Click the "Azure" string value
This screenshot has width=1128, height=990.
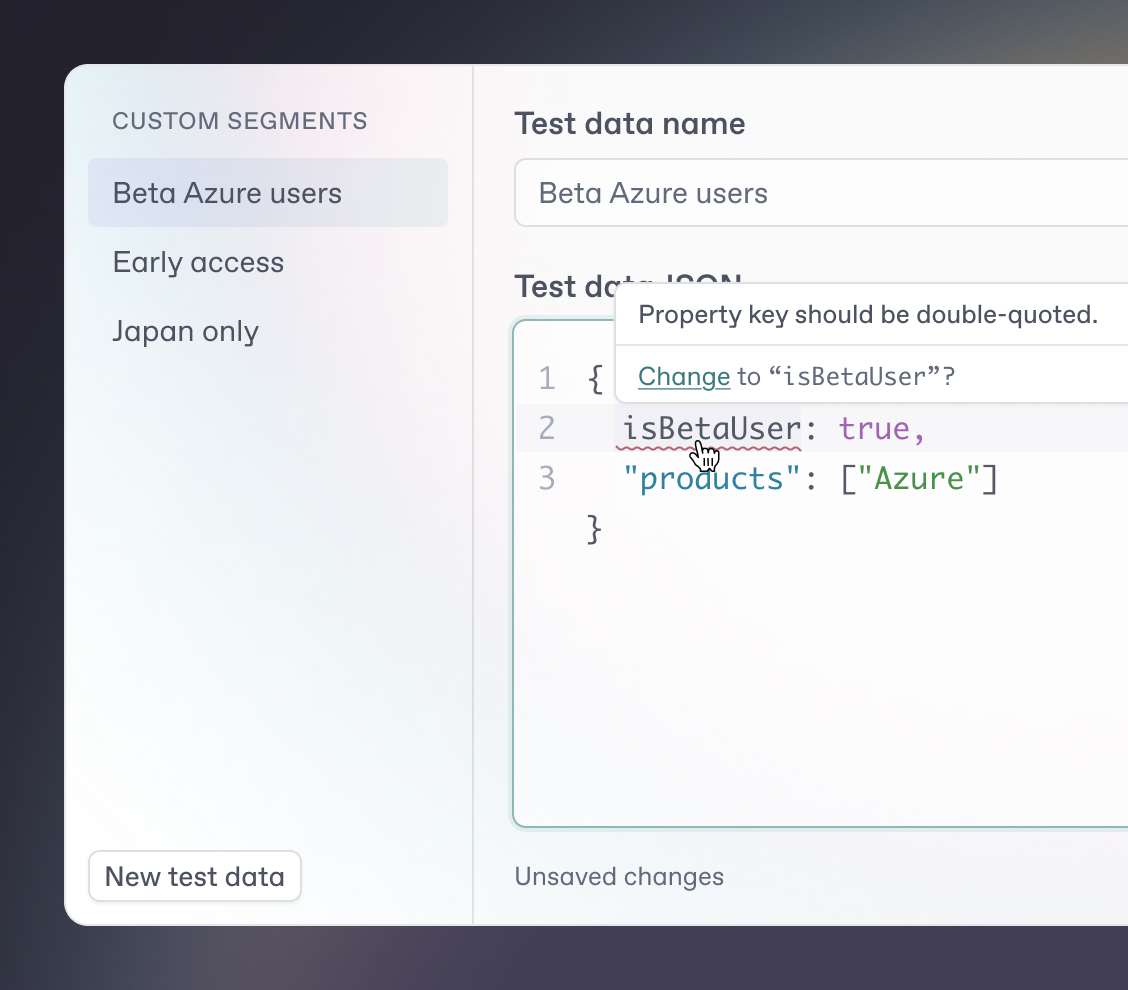pos(918,479)
